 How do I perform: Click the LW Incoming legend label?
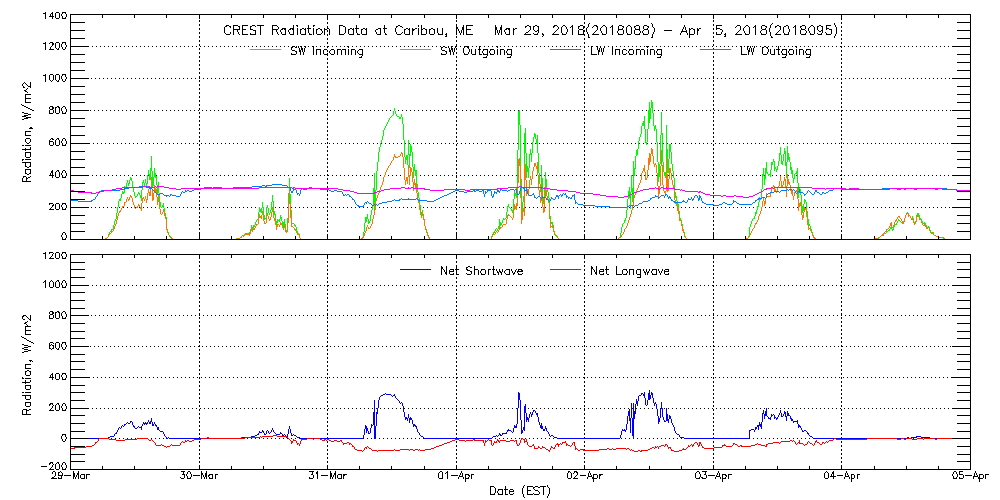[x=626, y=51]
